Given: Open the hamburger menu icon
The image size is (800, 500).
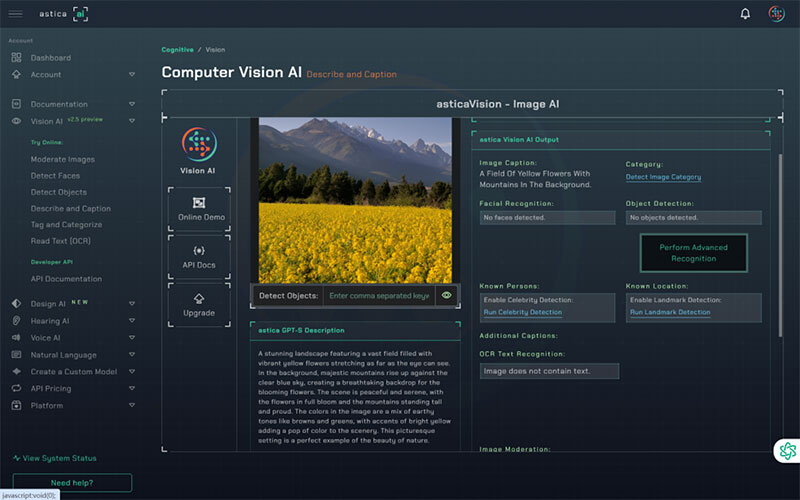Looking at the screenshot, I should point(16,13).
